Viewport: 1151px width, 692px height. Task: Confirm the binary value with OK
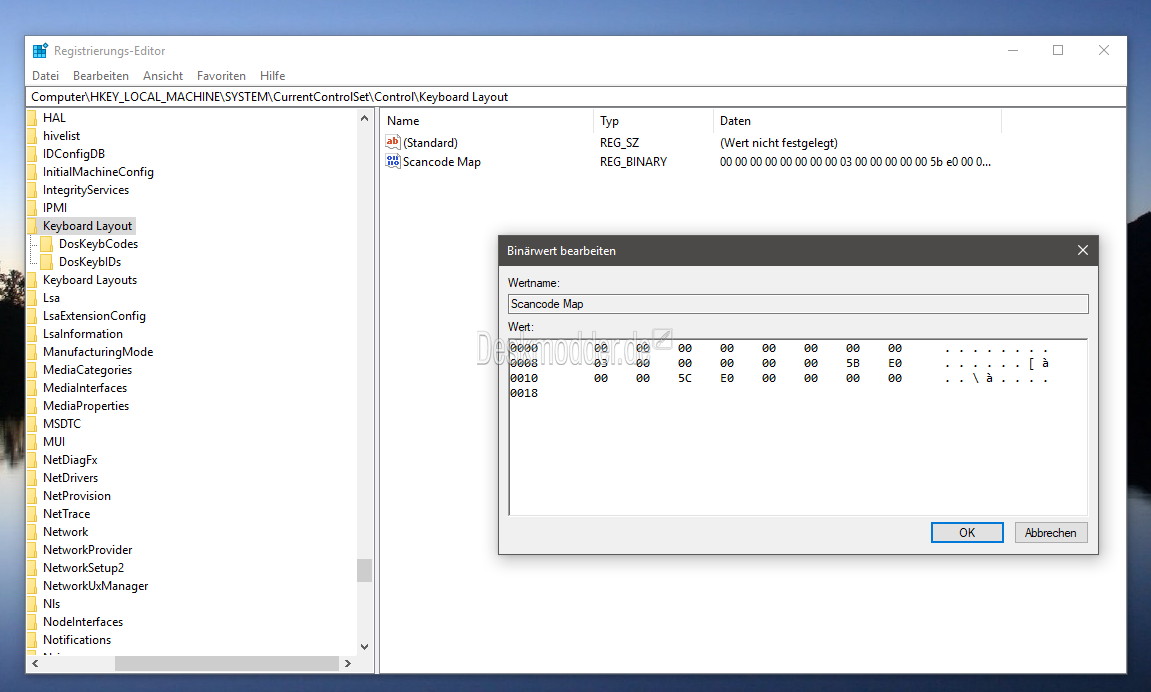967,533
